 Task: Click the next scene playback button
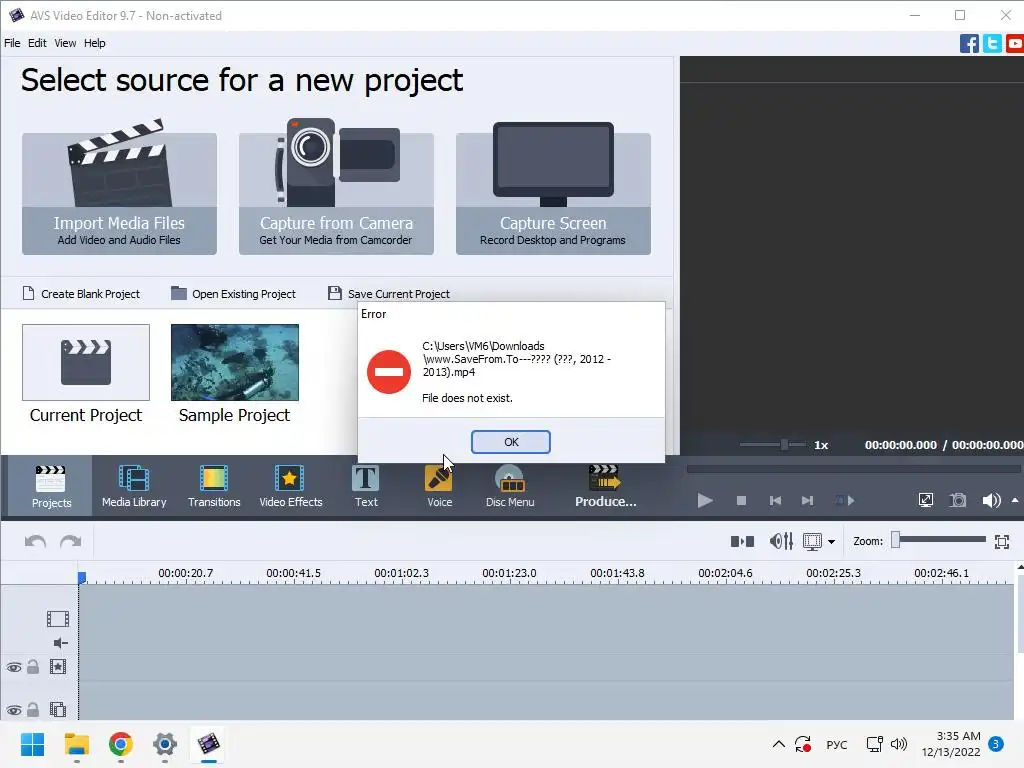tap(844, 501)
